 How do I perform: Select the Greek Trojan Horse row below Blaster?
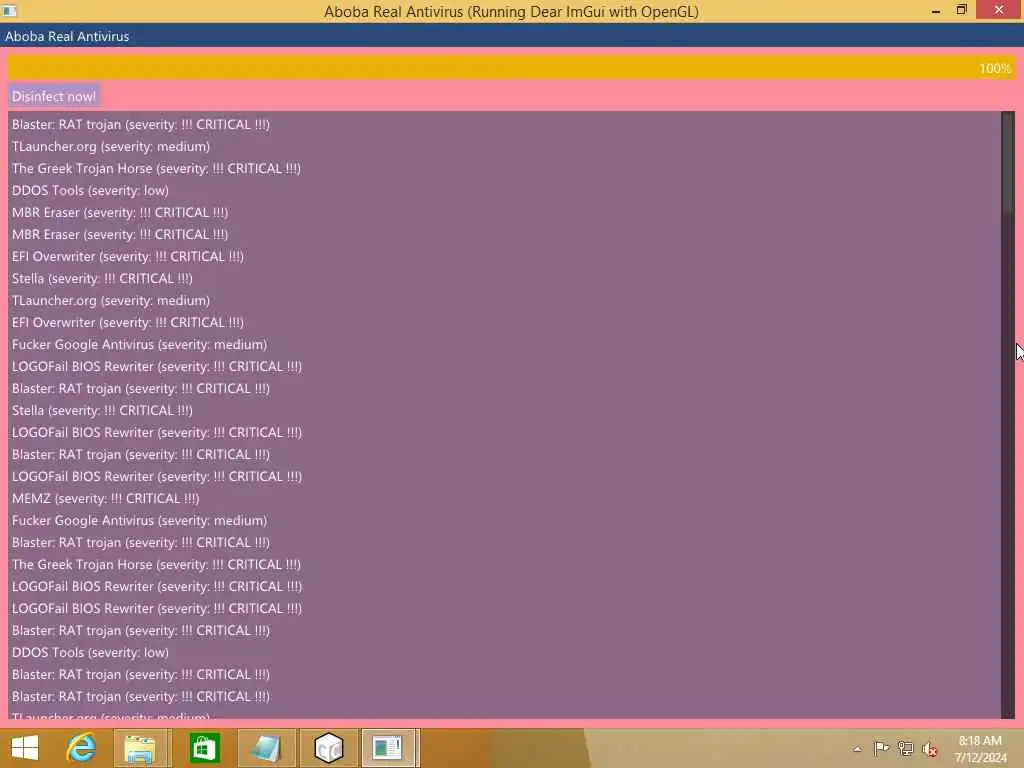click(x=156, y=565)
